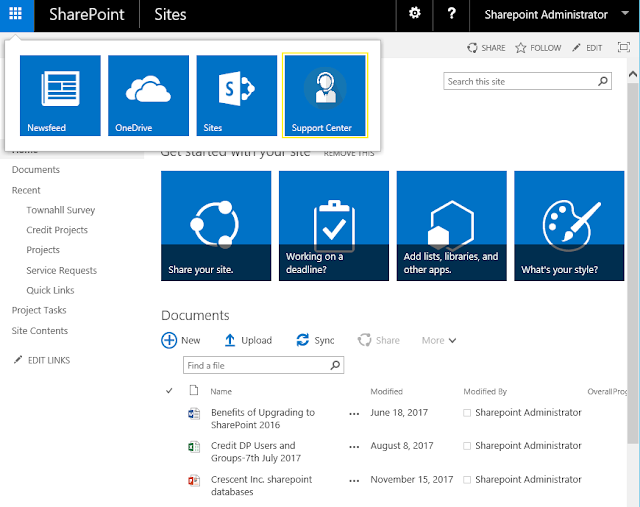The width and height of the screenshot is (640, 507).
Task: Click the SharePoint brand title
Action: (x=87, y=14)
